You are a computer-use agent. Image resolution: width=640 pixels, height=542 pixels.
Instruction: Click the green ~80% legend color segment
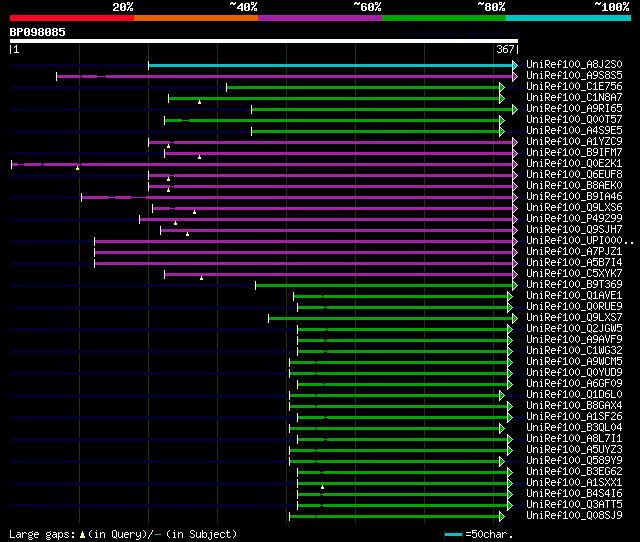[x=444, y=18]
